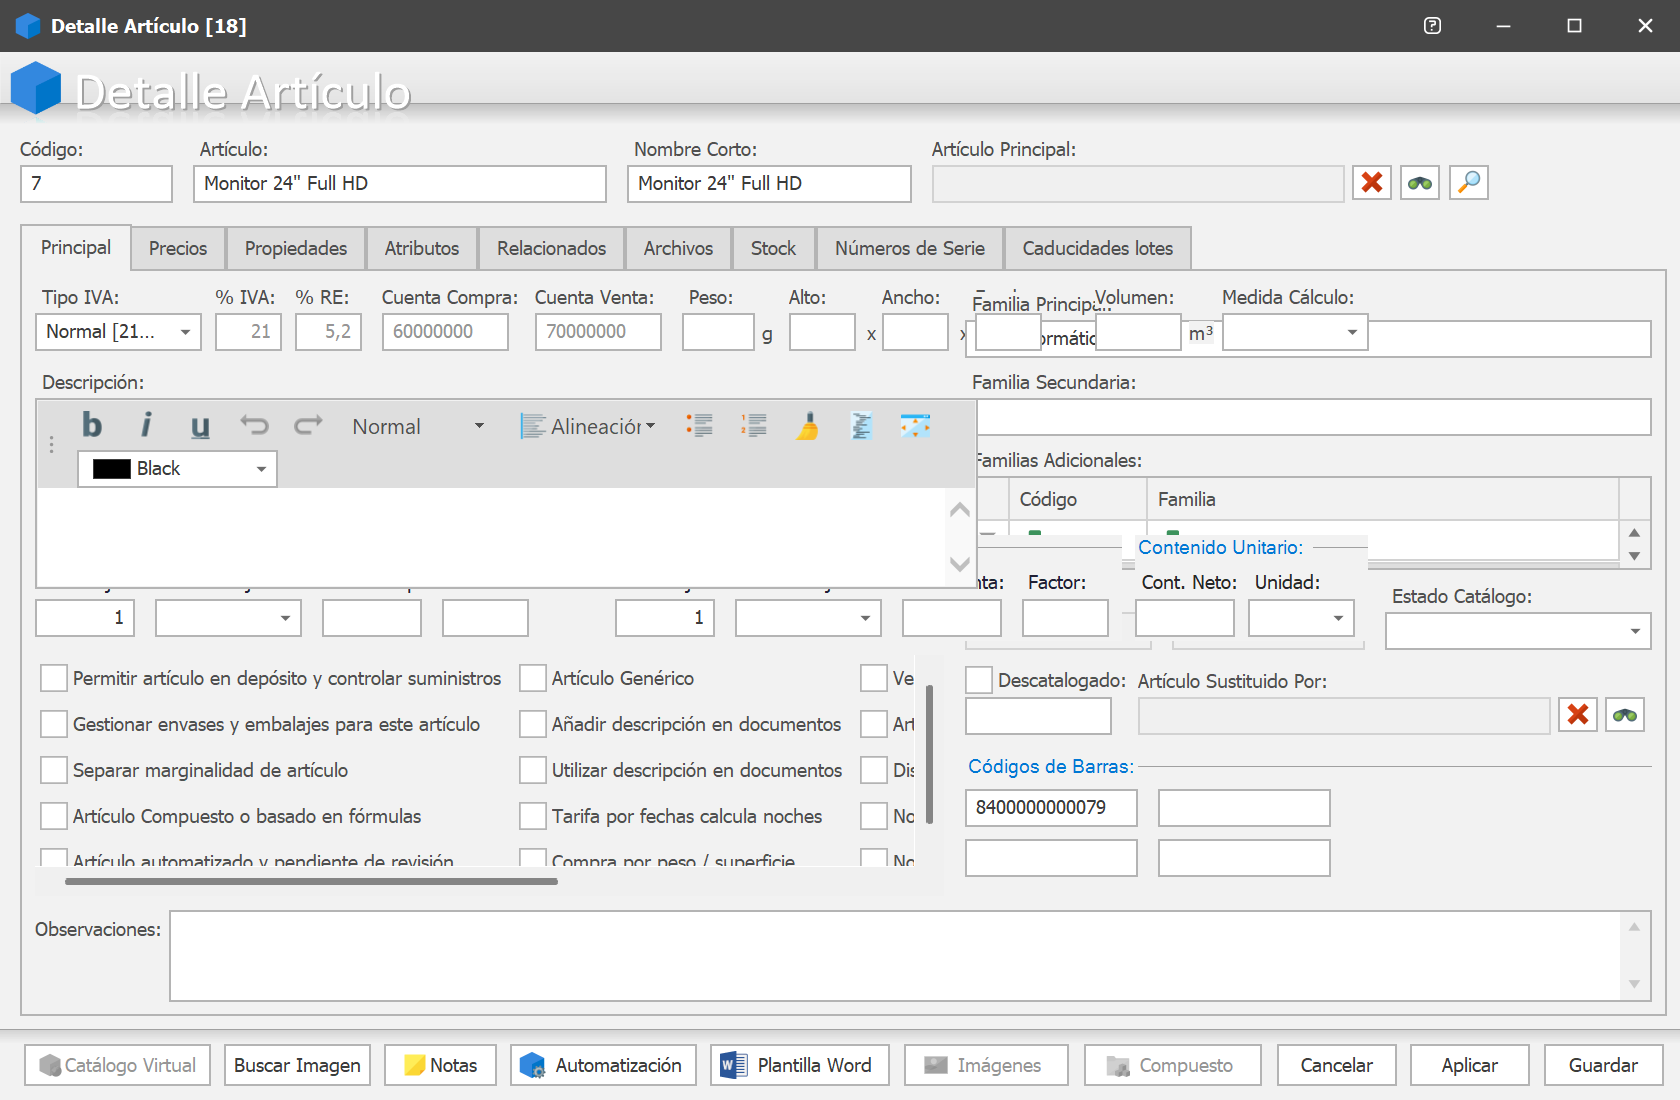Screen dimensions: 1680x1100
Task: Click the HTML source view icon
Action: click(x=861, y=426)
